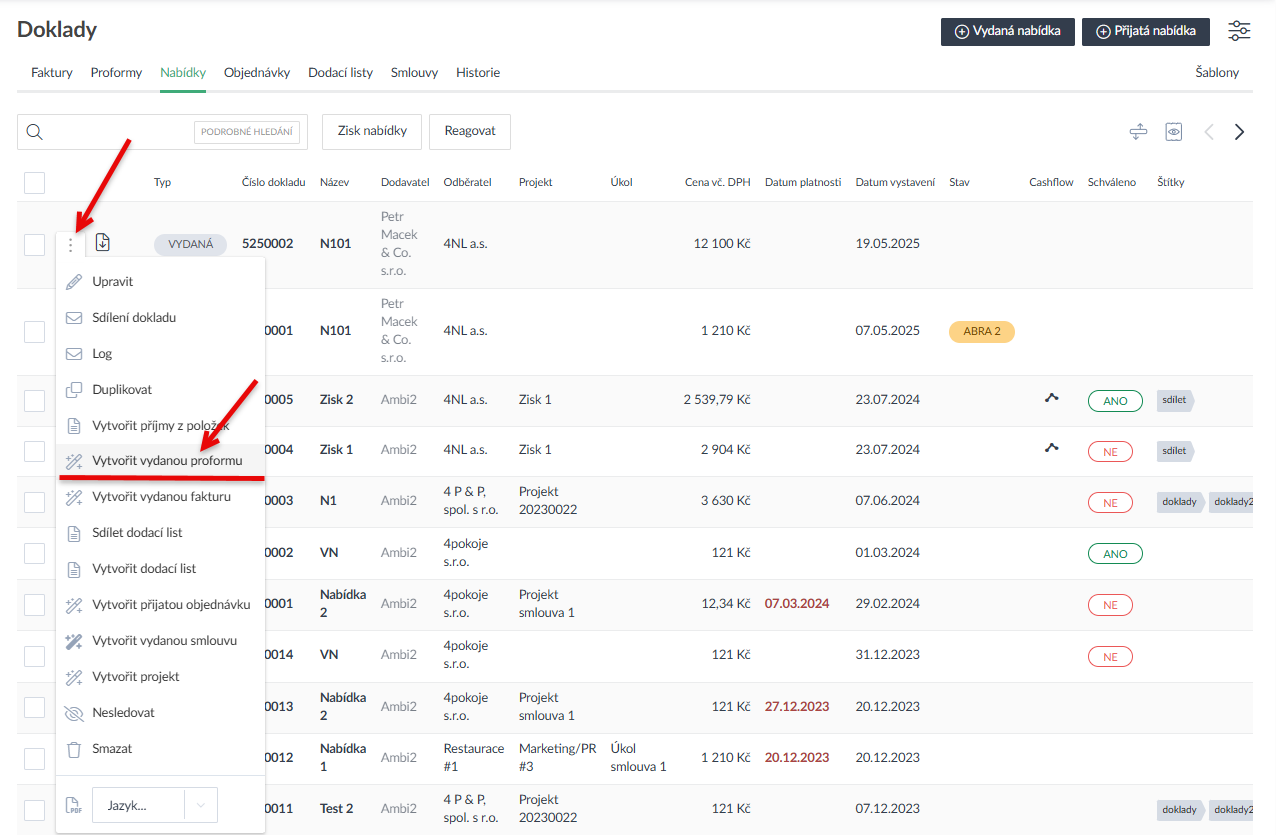
Task: Select the checkbox in the Zisk 2 row
Action: [35, 400]
